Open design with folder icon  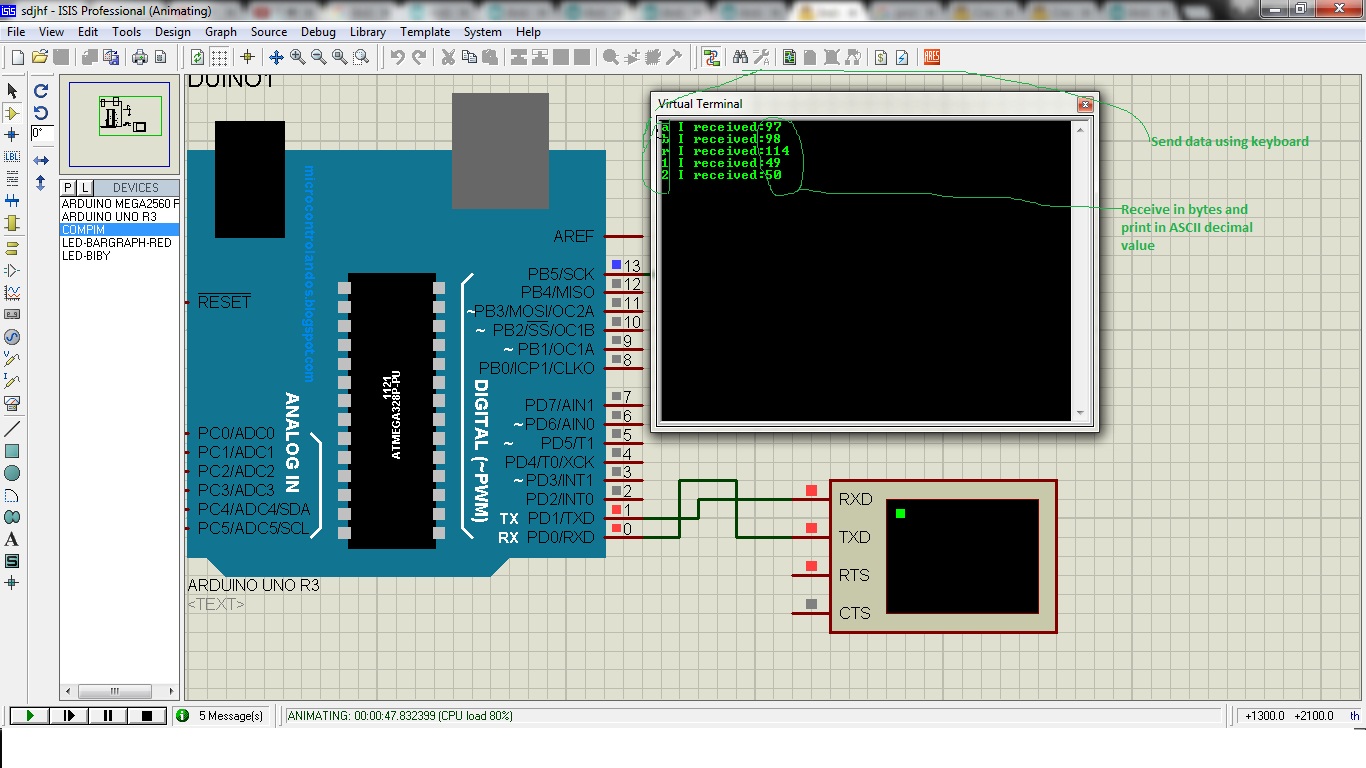click(40, 57)
